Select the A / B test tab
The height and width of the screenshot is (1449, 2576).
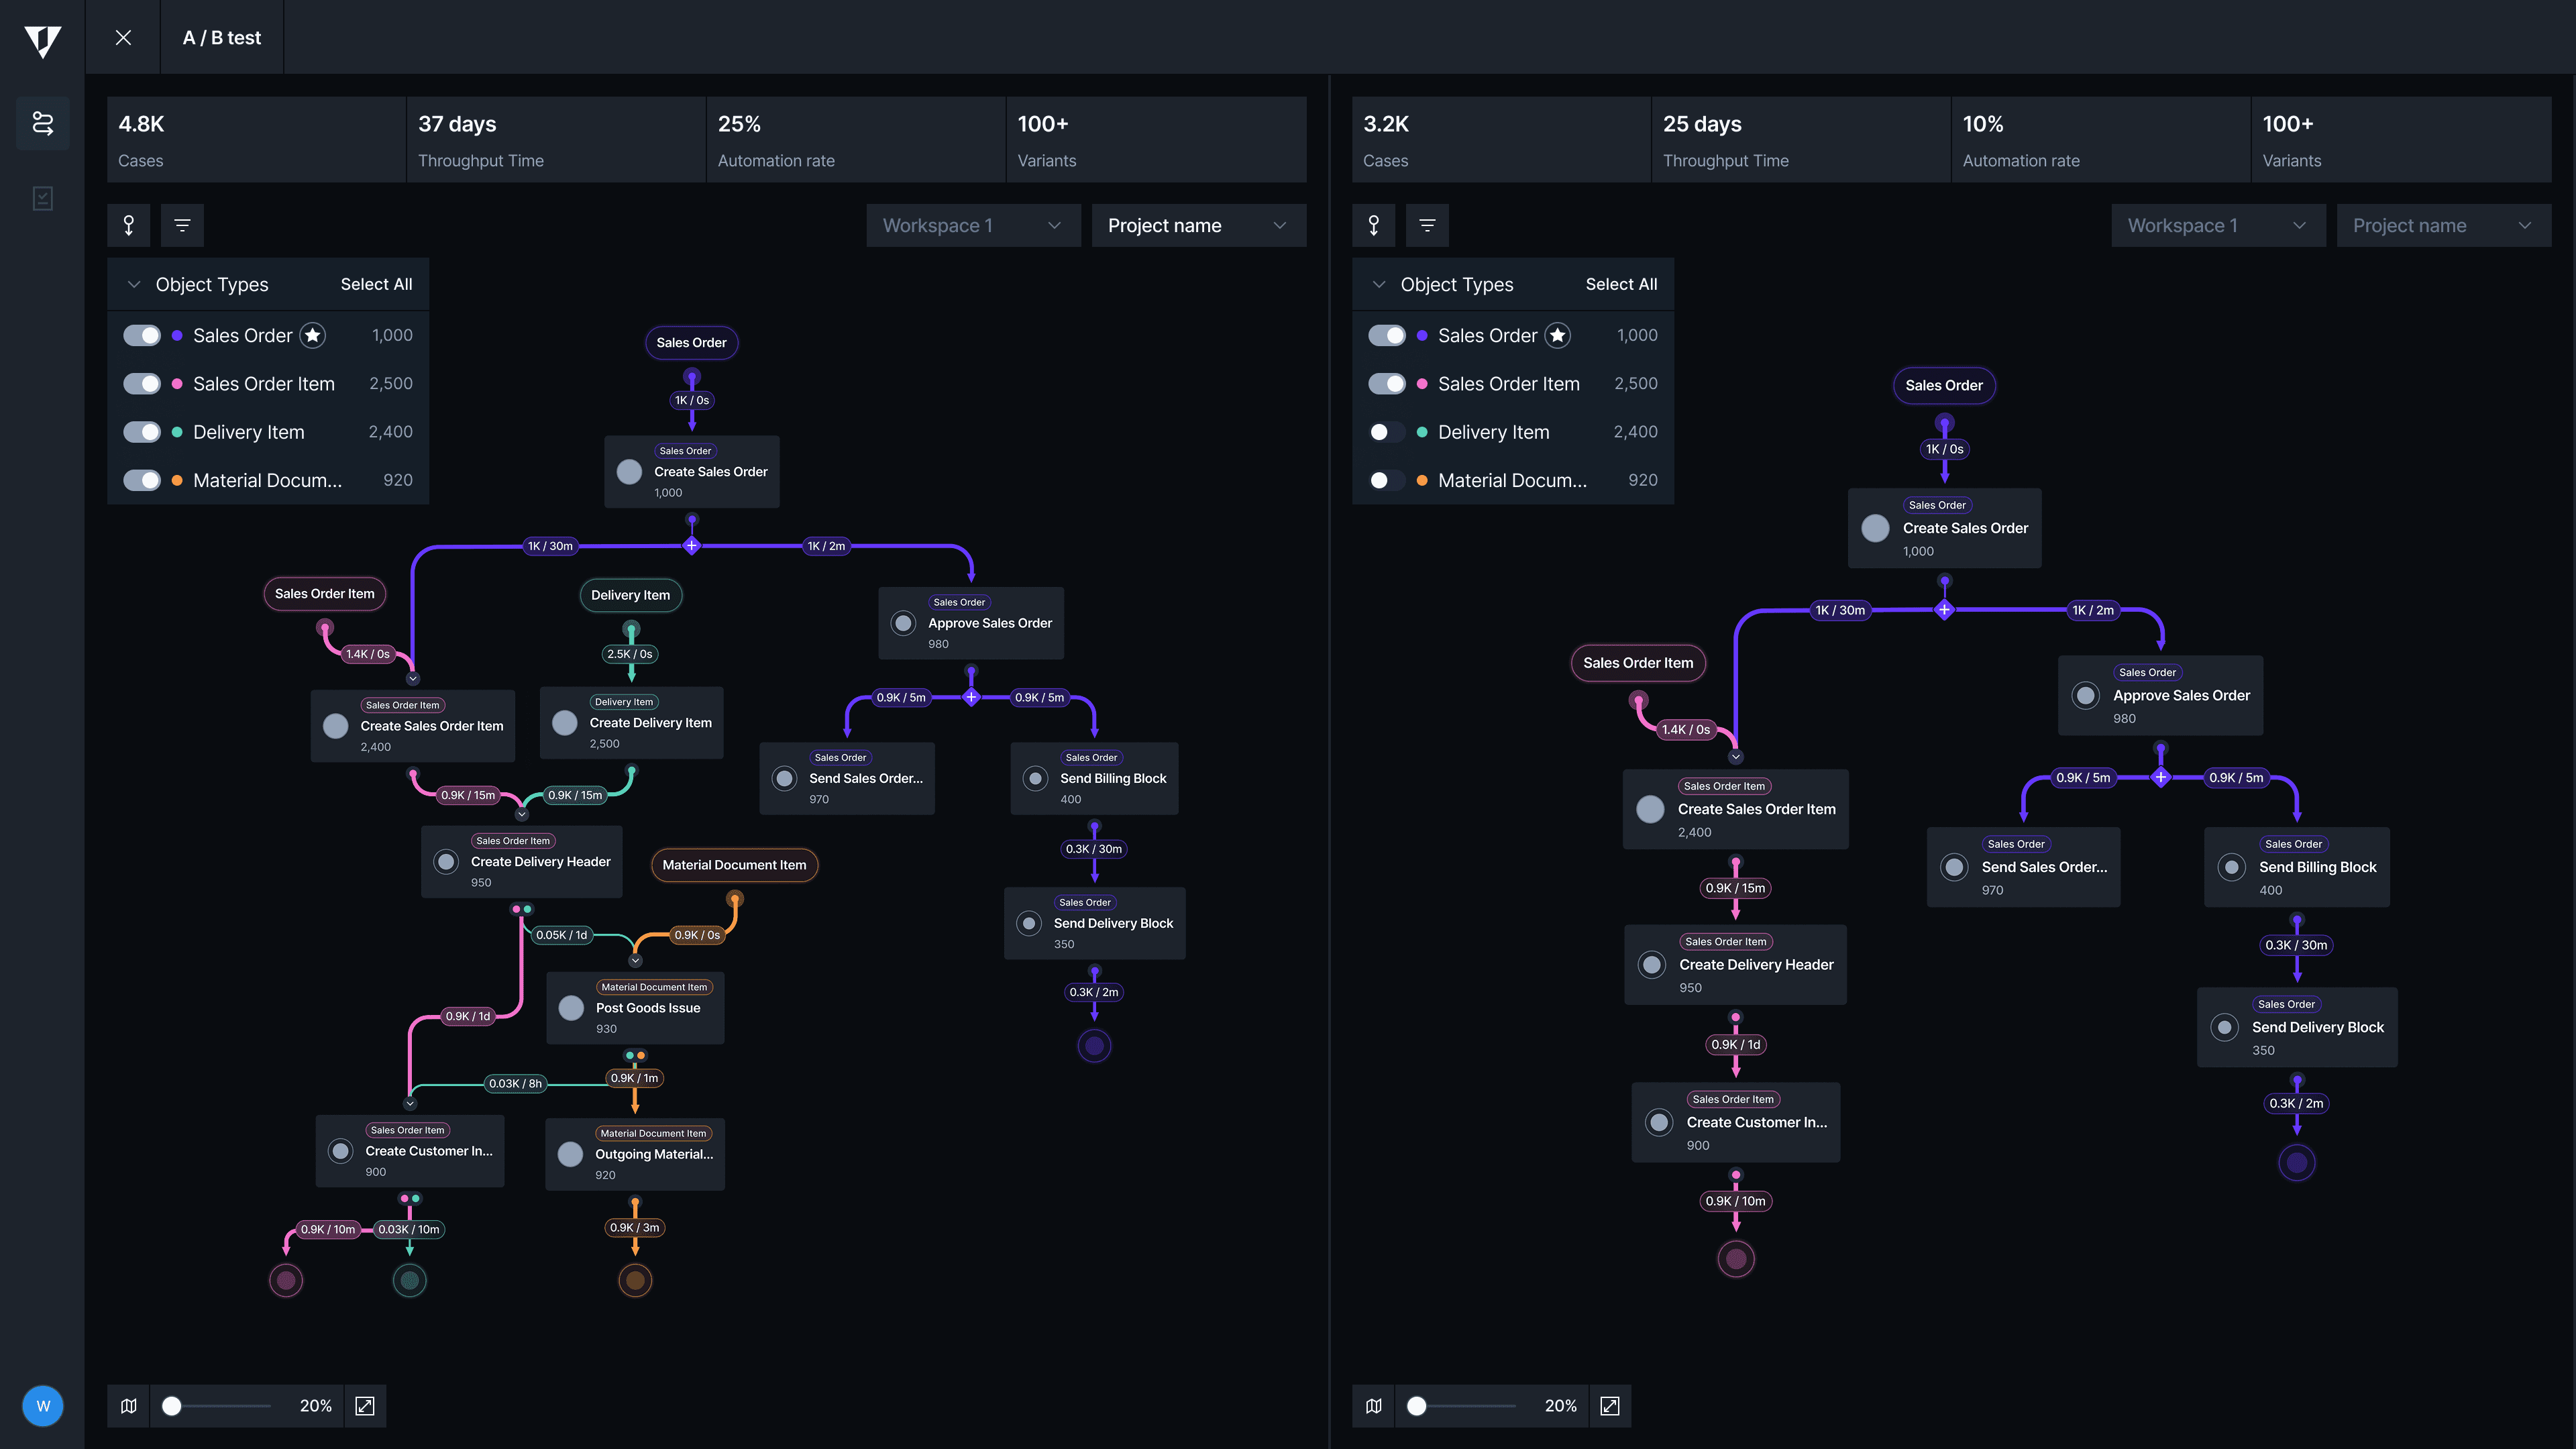[x=222, y=37]
